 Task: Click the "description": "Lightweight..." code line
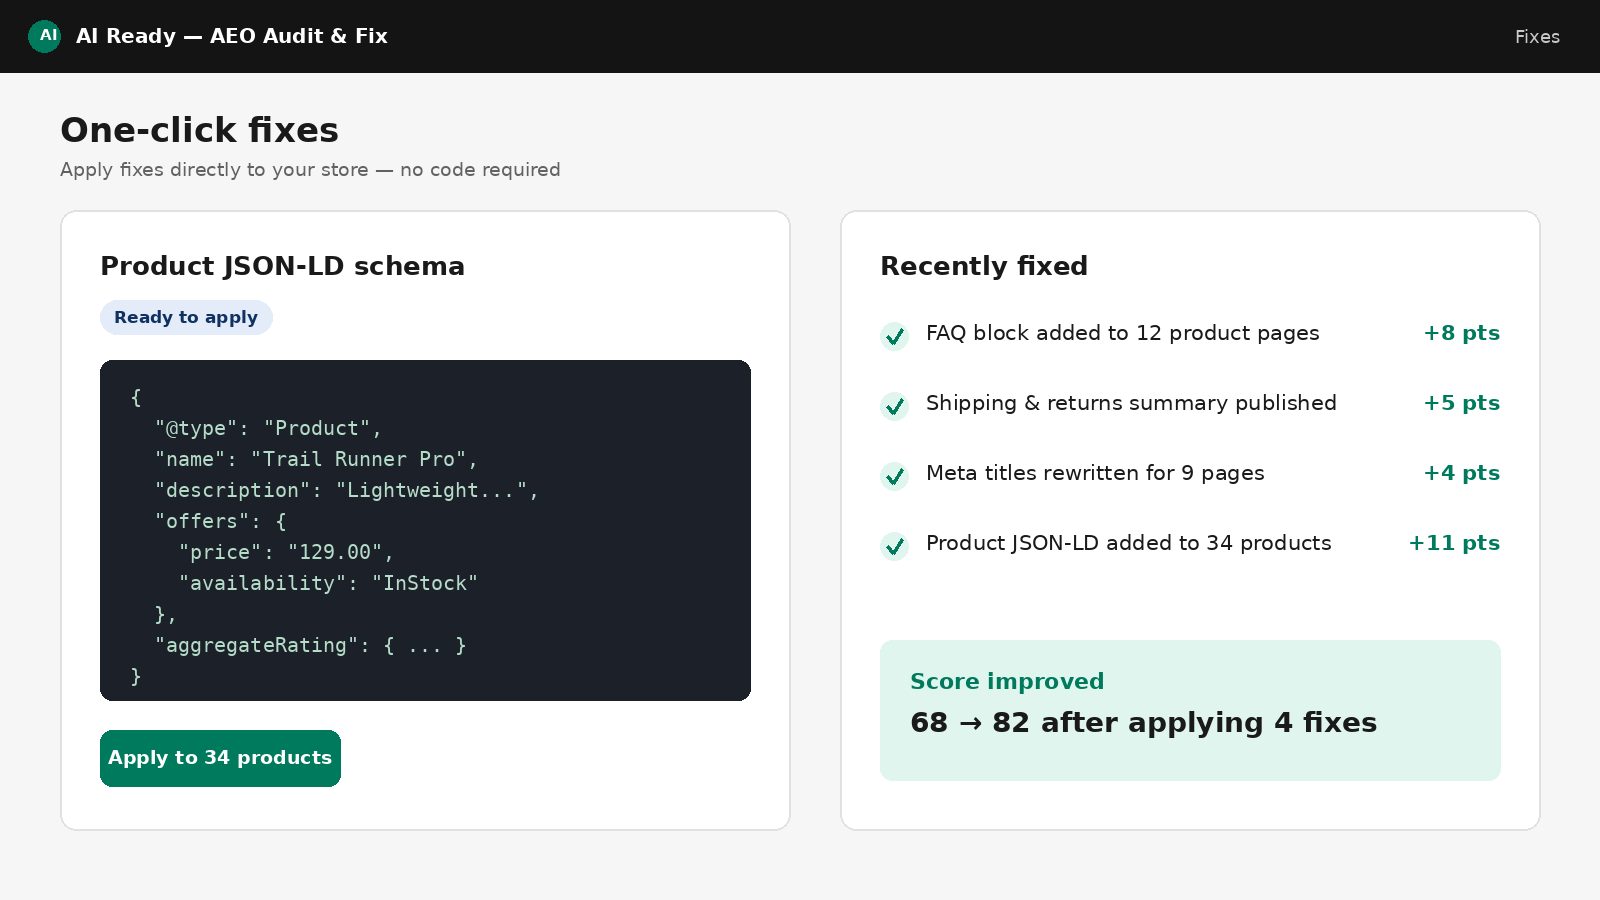click(347, 490)
